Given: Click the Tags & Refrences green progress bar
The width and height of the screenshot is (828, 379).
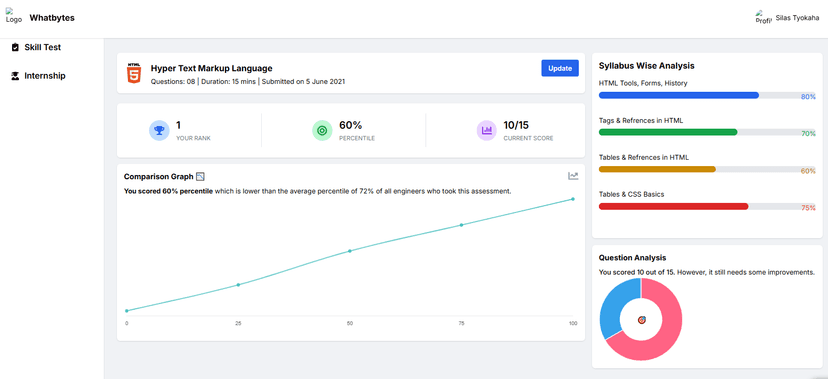Looking at the screenshot, I should coord(668,132).
